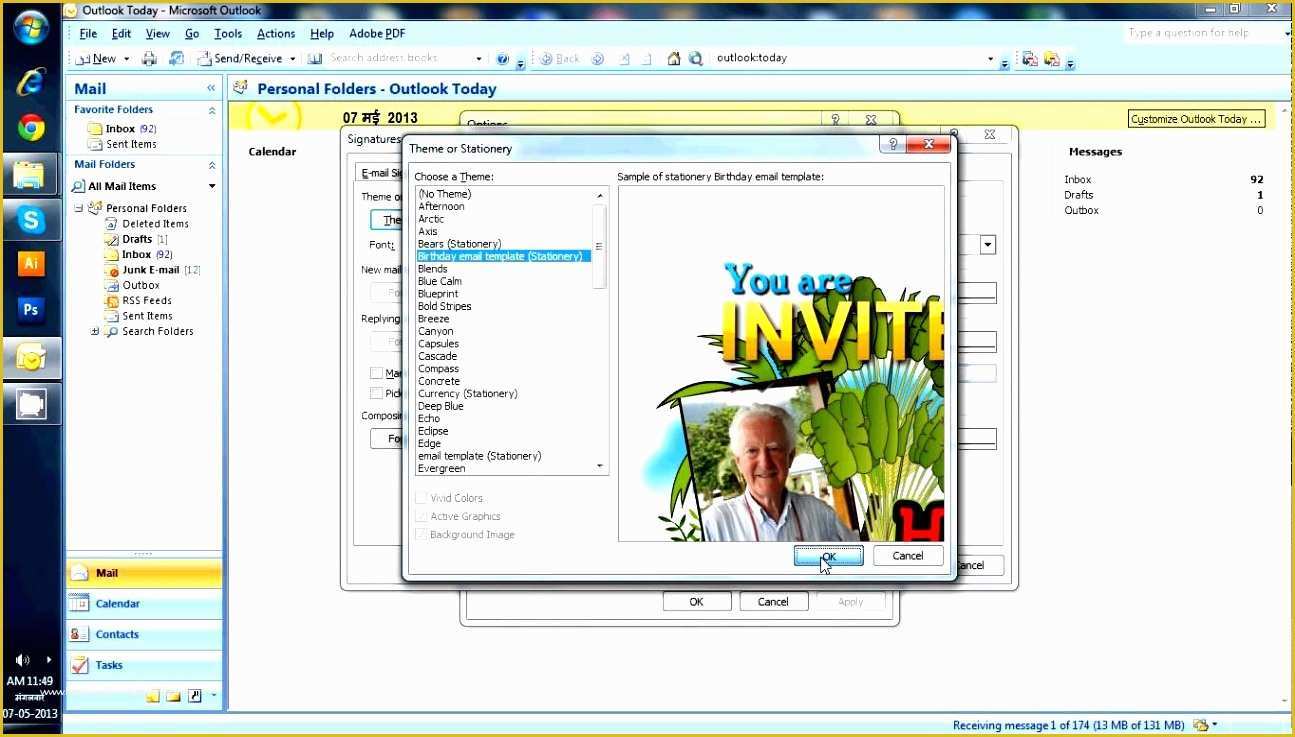Click the Help question mark toolbar icon

(502, 58)
